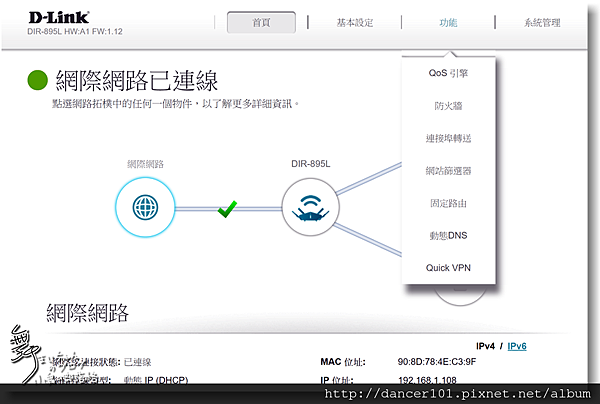The height and width of the screenshot is (404, 600).
Task: Open the 系統管理 management menu
Action: 542,23
